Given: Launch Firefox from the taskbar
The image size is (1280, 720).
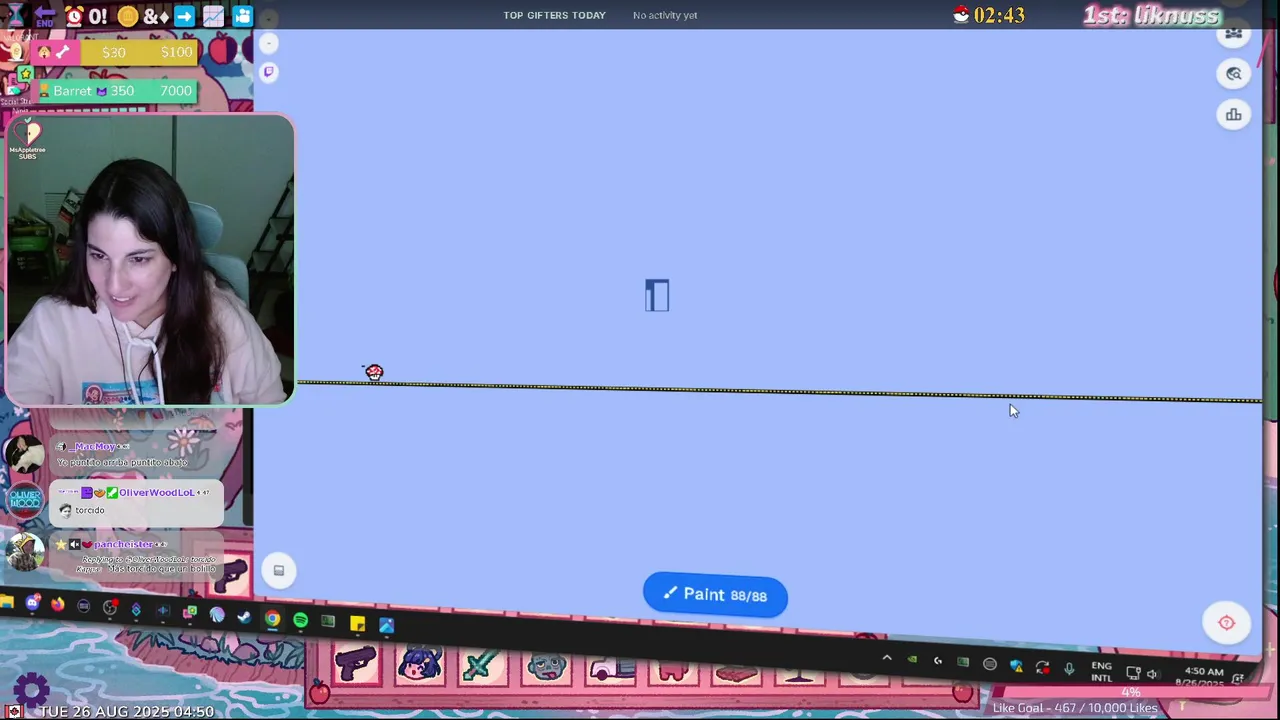Looking at the screenshot, I should (58, 604).
